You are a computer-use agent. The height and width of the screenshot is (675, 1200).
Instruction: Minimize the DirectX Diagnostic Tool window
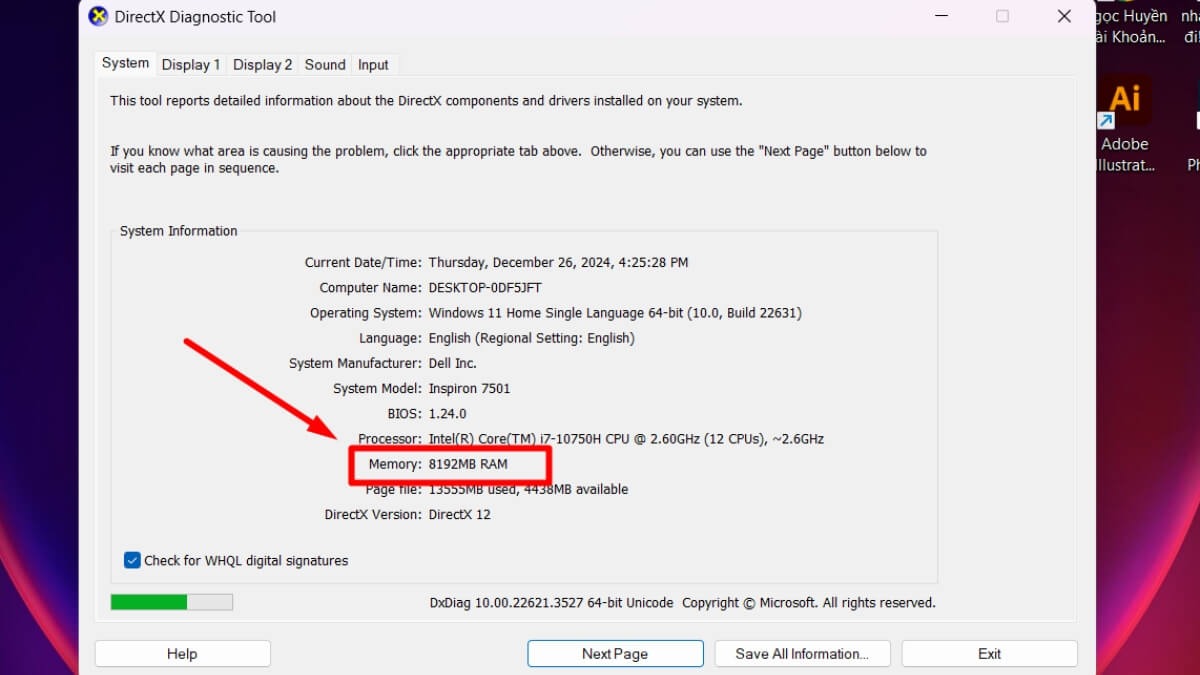pos(941,16)
